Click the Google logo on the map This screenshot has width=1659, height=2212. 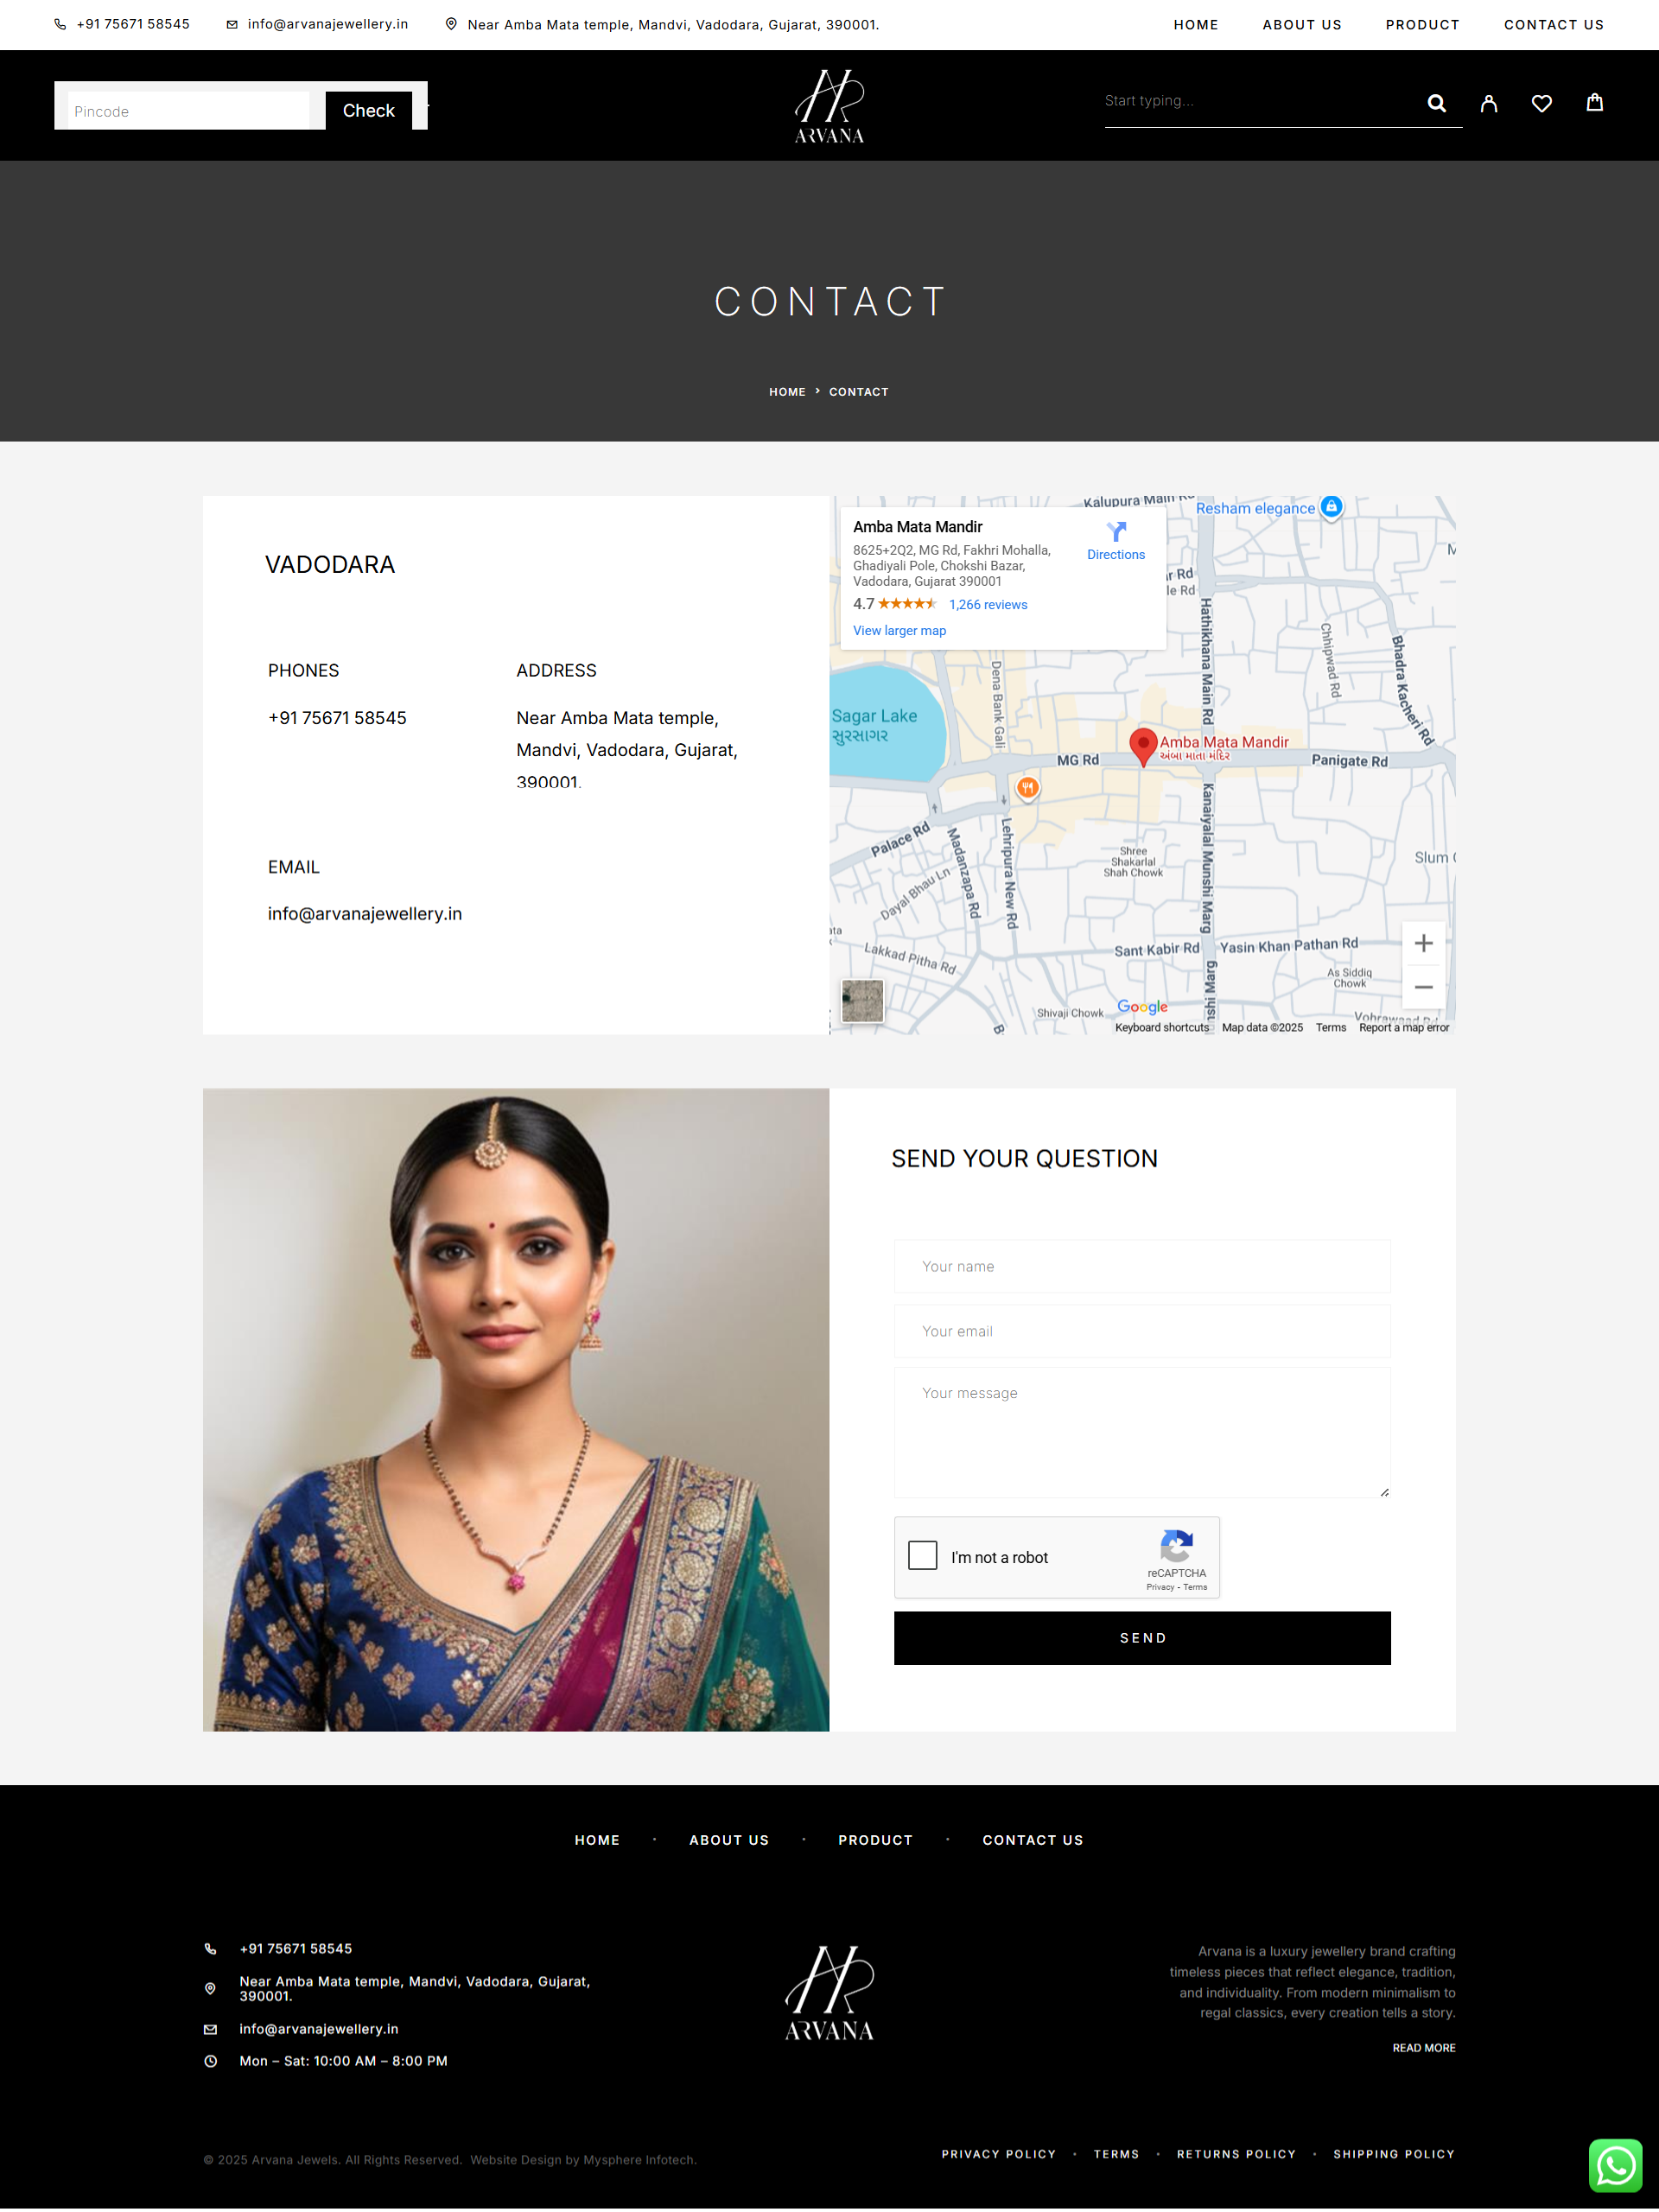pos(1141,1006)
